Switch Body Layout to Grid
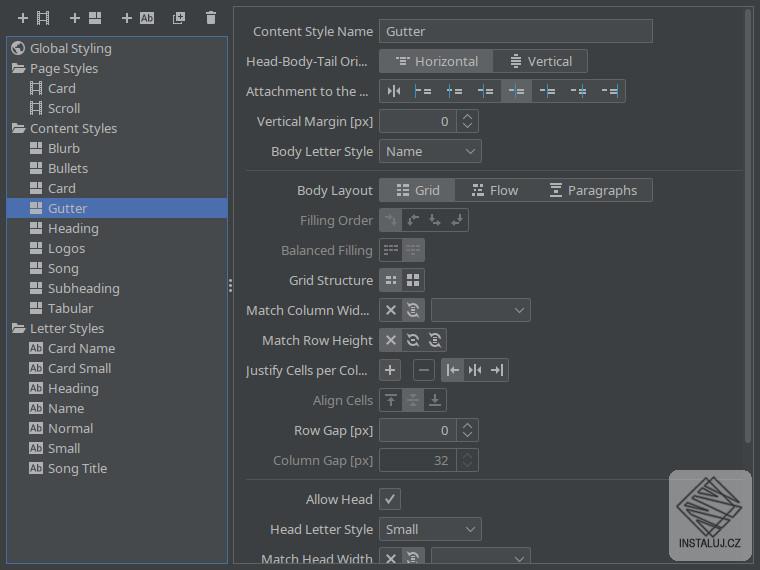The width and height of the screenshot is (760, 570). [x=417, y=190]
